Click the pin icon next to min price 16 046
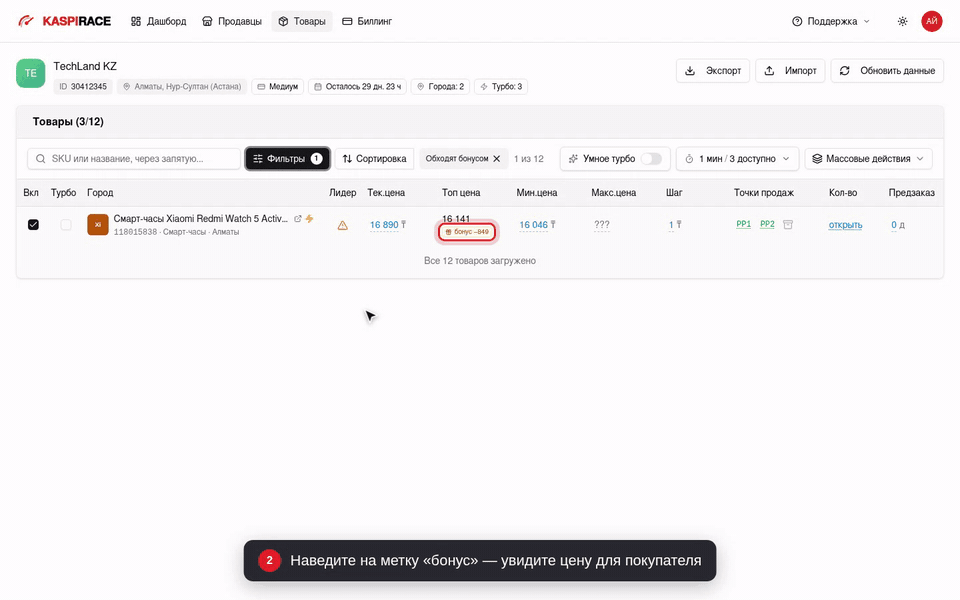The width and height of the screenshot is (960, 600). 553,225
